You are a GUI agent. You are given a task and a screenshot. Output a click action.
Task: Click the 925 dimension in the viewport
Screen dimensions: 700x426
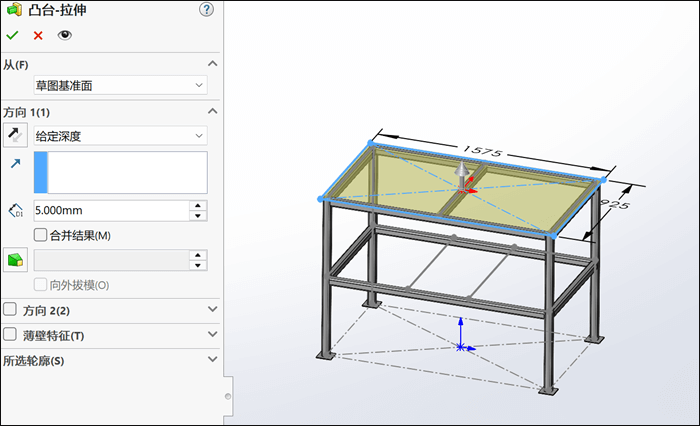pyautogui.click(x=615, y=204)
